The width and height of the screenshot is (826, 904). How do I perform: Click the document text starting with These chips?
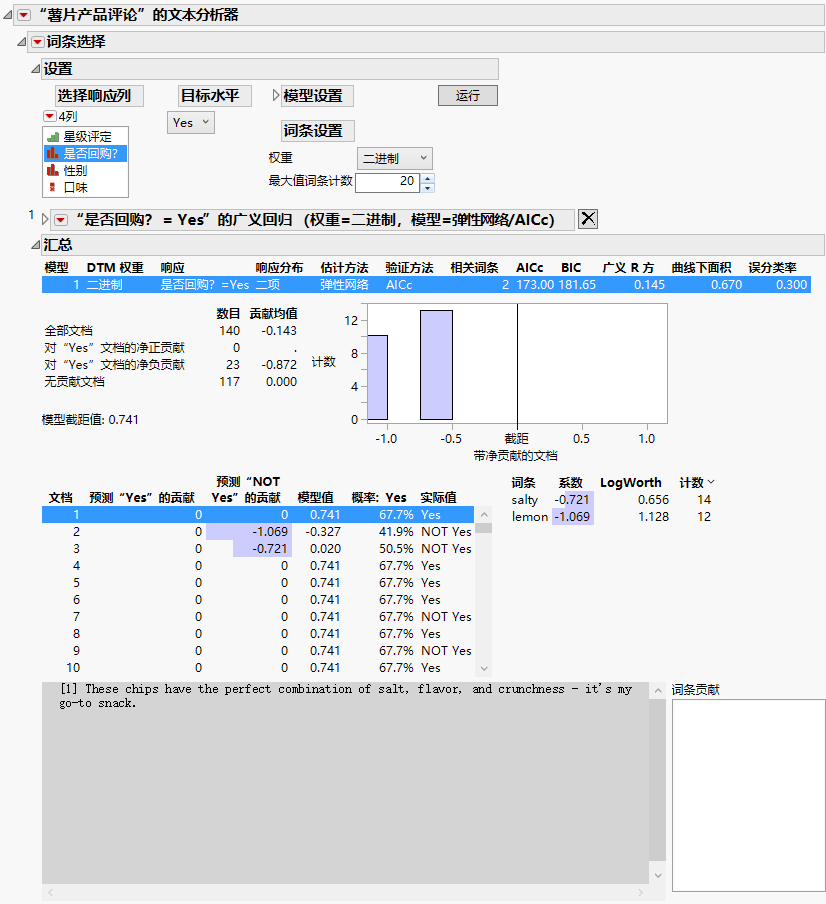[346, 696]
